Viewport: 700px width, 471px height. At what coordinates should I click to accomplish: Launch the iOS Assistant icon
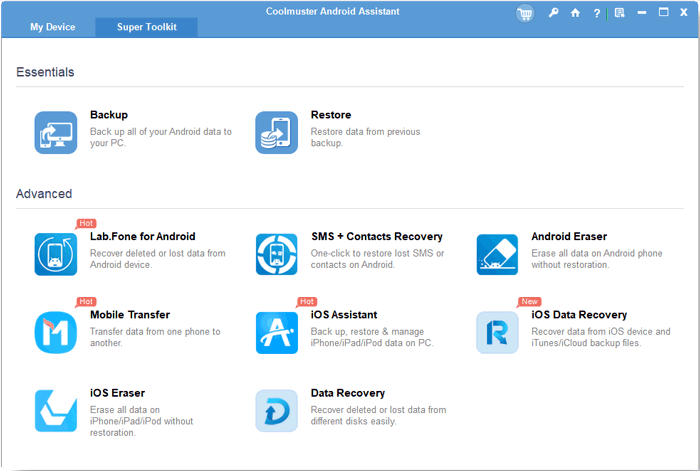[x=276, y=332]
